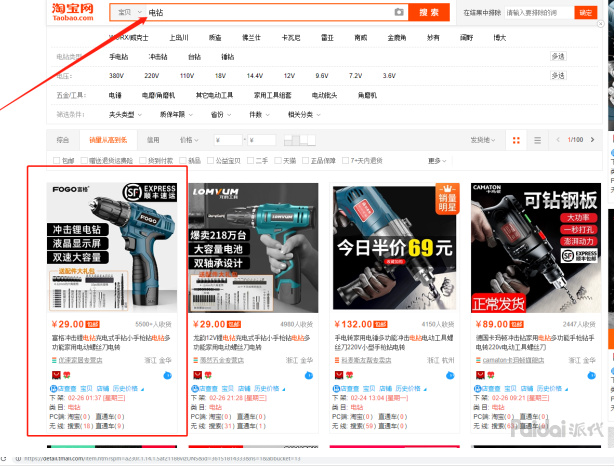Expand the 相关分类 dropdown

[304, 115]
